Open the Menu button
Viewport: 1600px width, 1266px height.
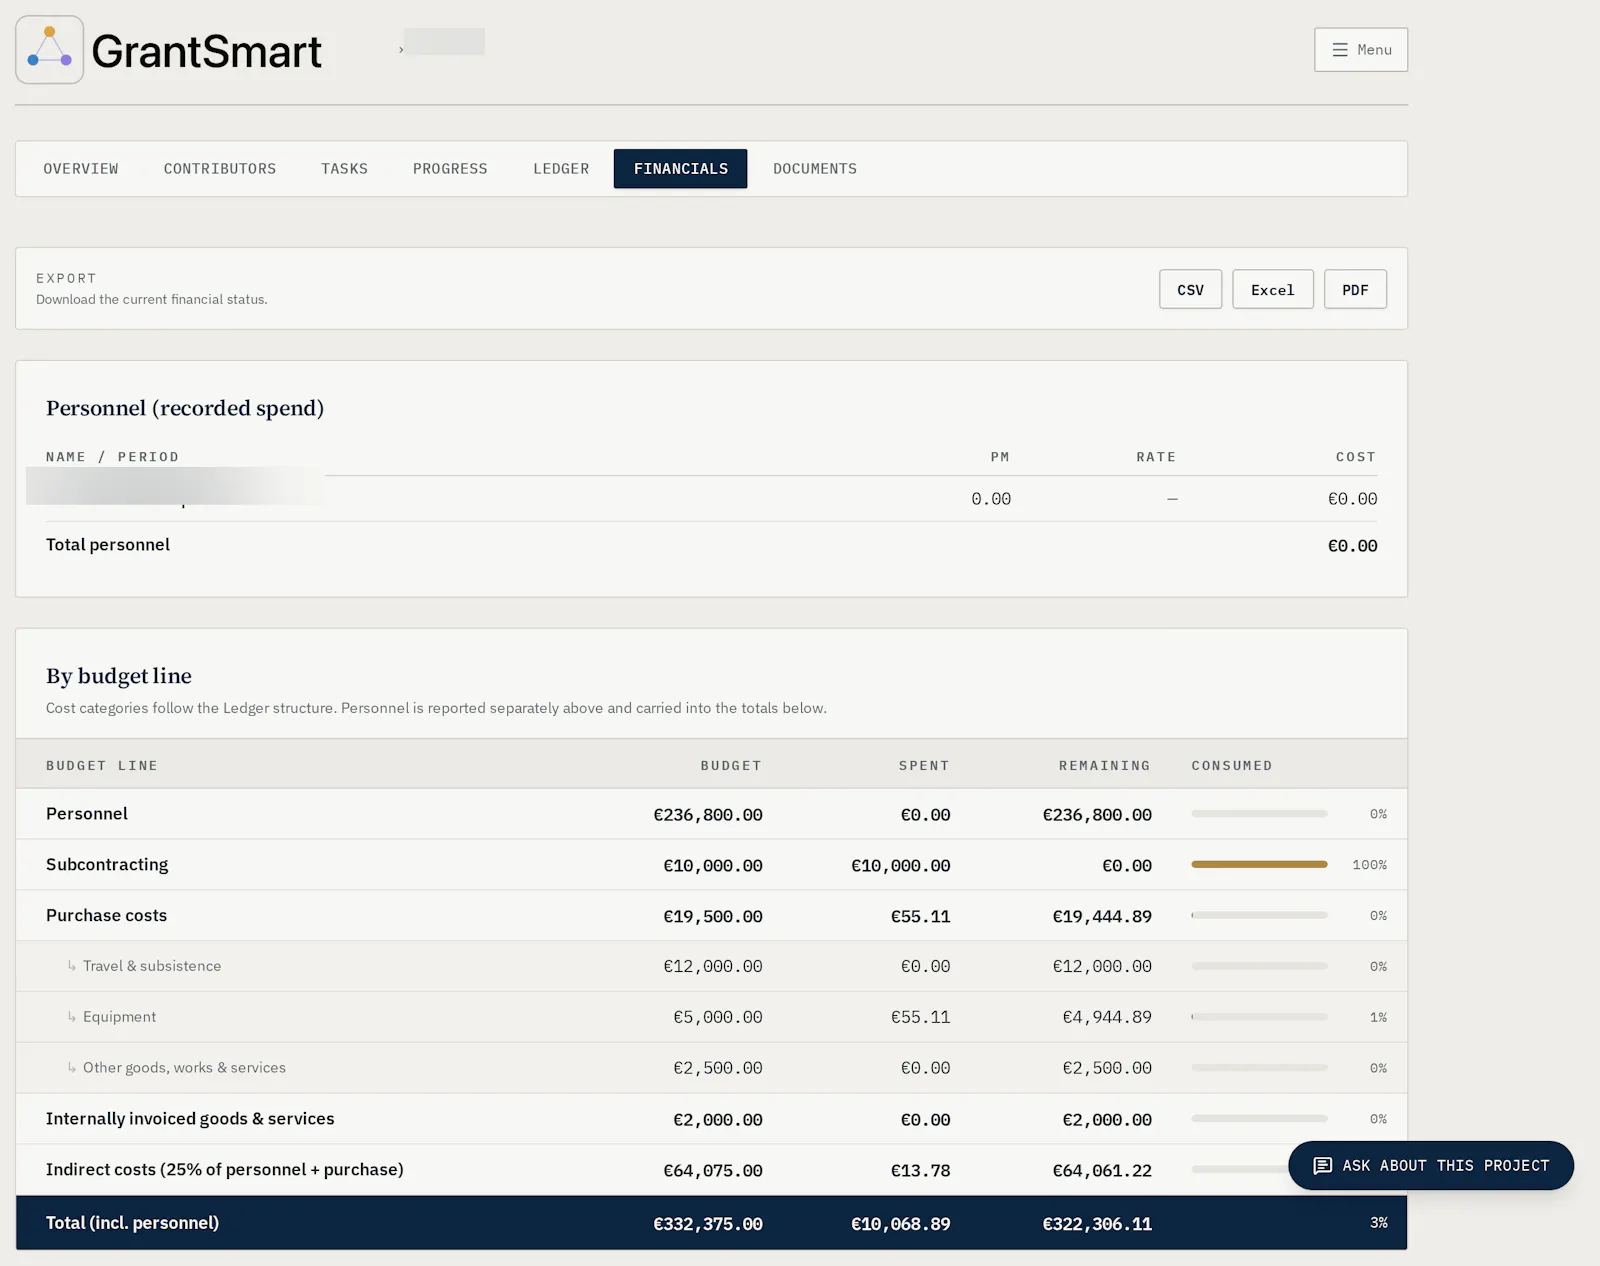(1361, 50)
